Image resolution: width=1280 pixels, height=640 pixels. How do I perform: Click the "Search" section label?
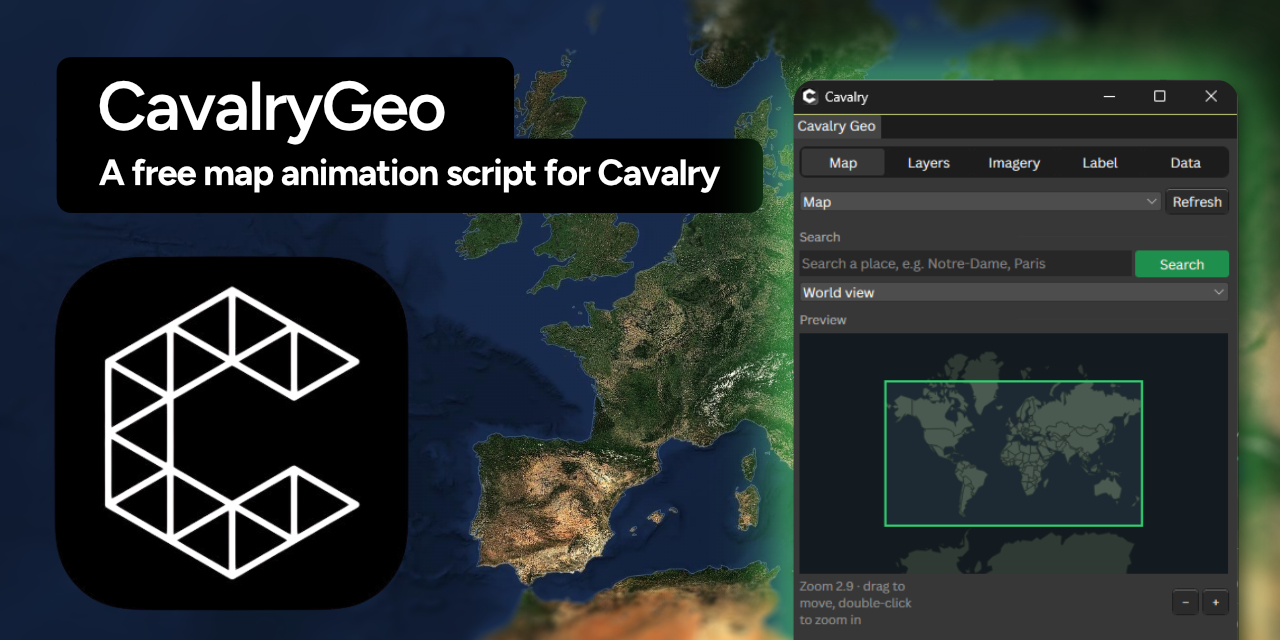[820, 237]
